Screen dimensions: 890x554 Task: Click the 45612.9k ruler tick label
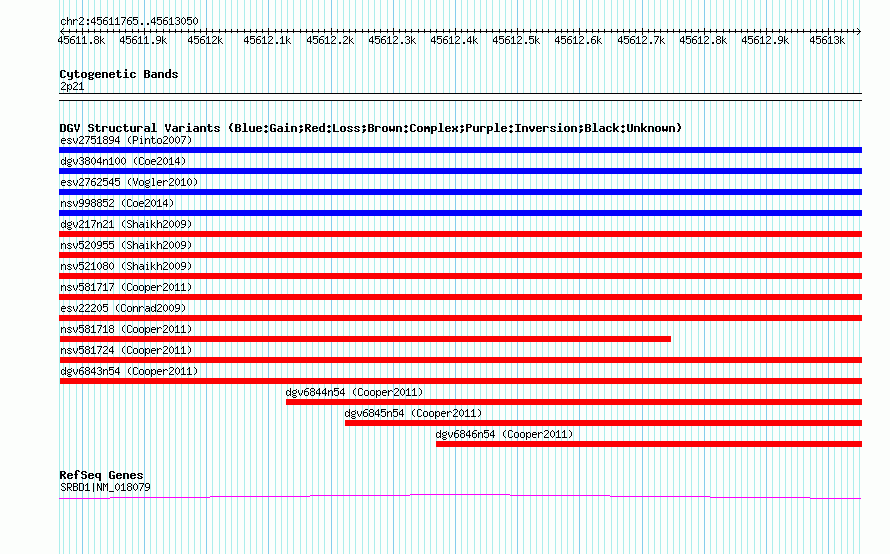765,40
